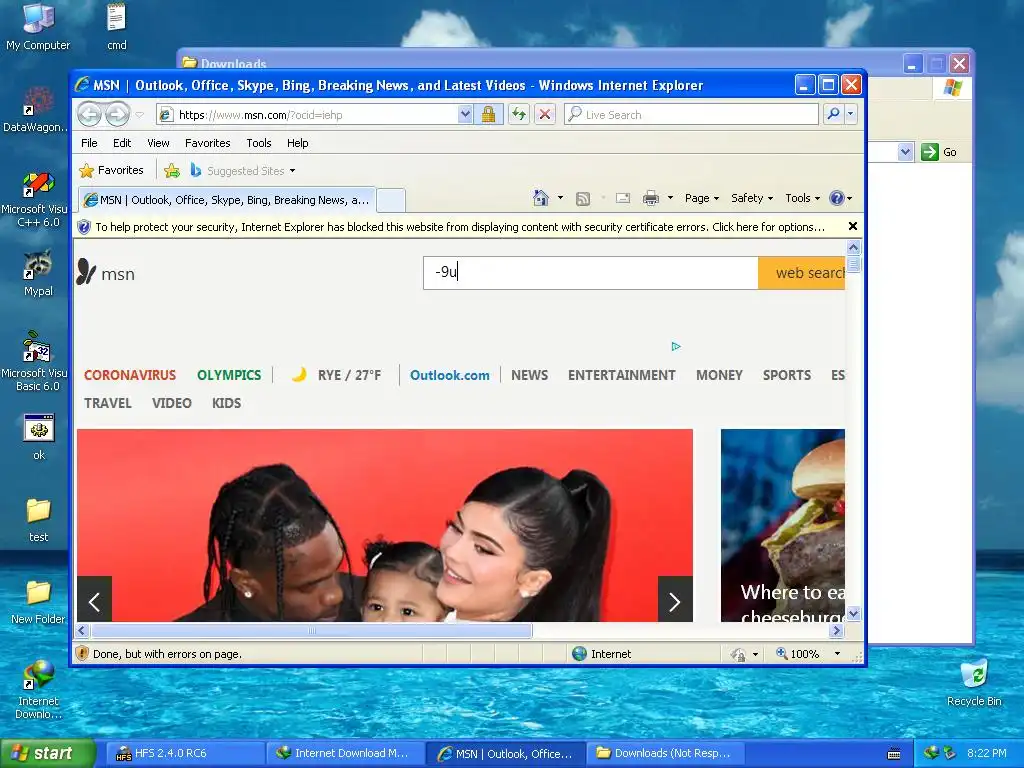Image resolution: width=1024 pixels, height=768 pixels.
Task: Go to the NEWS section
Action: (530, 376)
